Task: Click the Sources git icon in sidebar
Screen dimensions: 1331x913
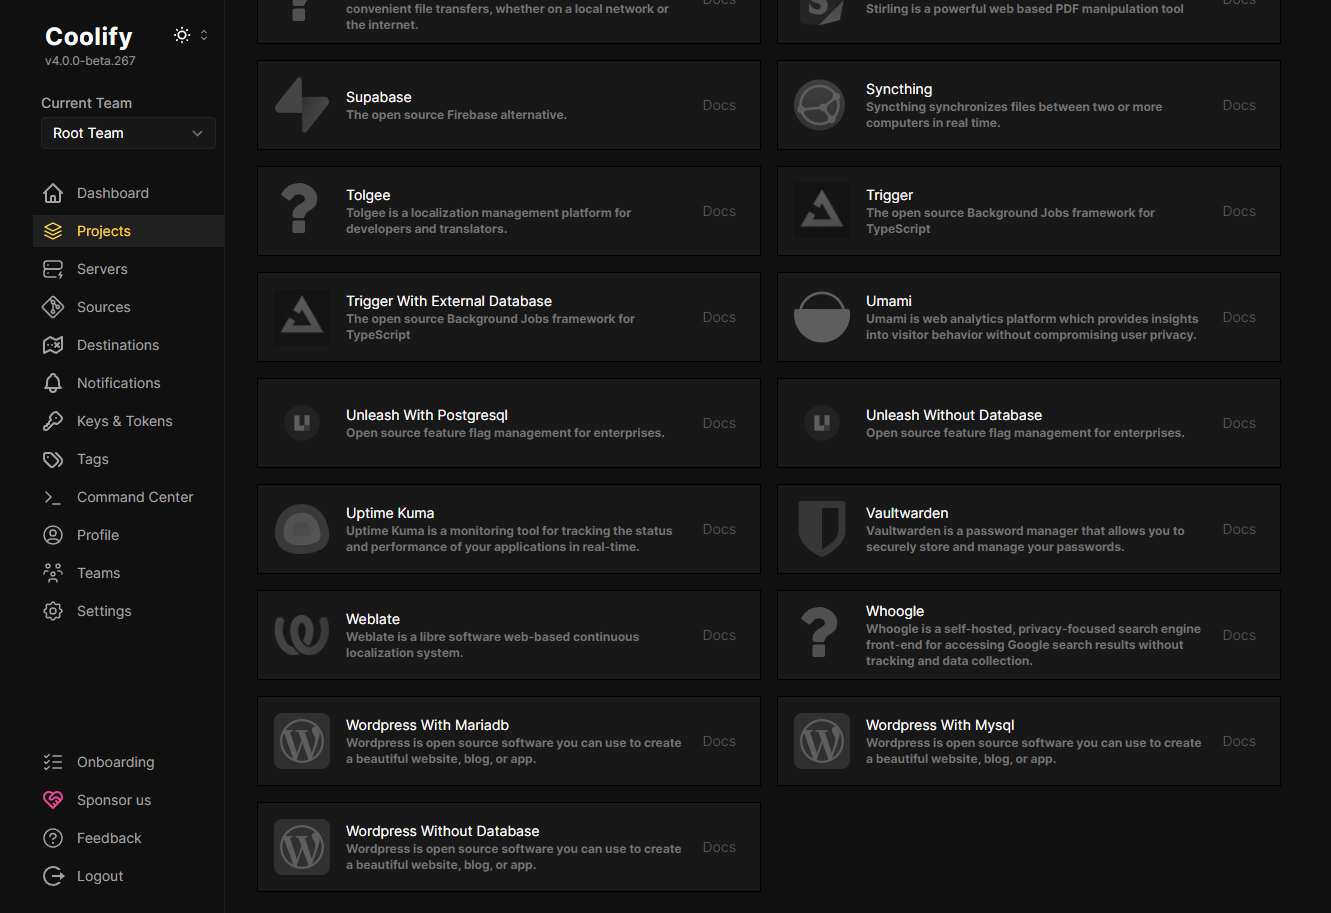Action: click(53, 307)
